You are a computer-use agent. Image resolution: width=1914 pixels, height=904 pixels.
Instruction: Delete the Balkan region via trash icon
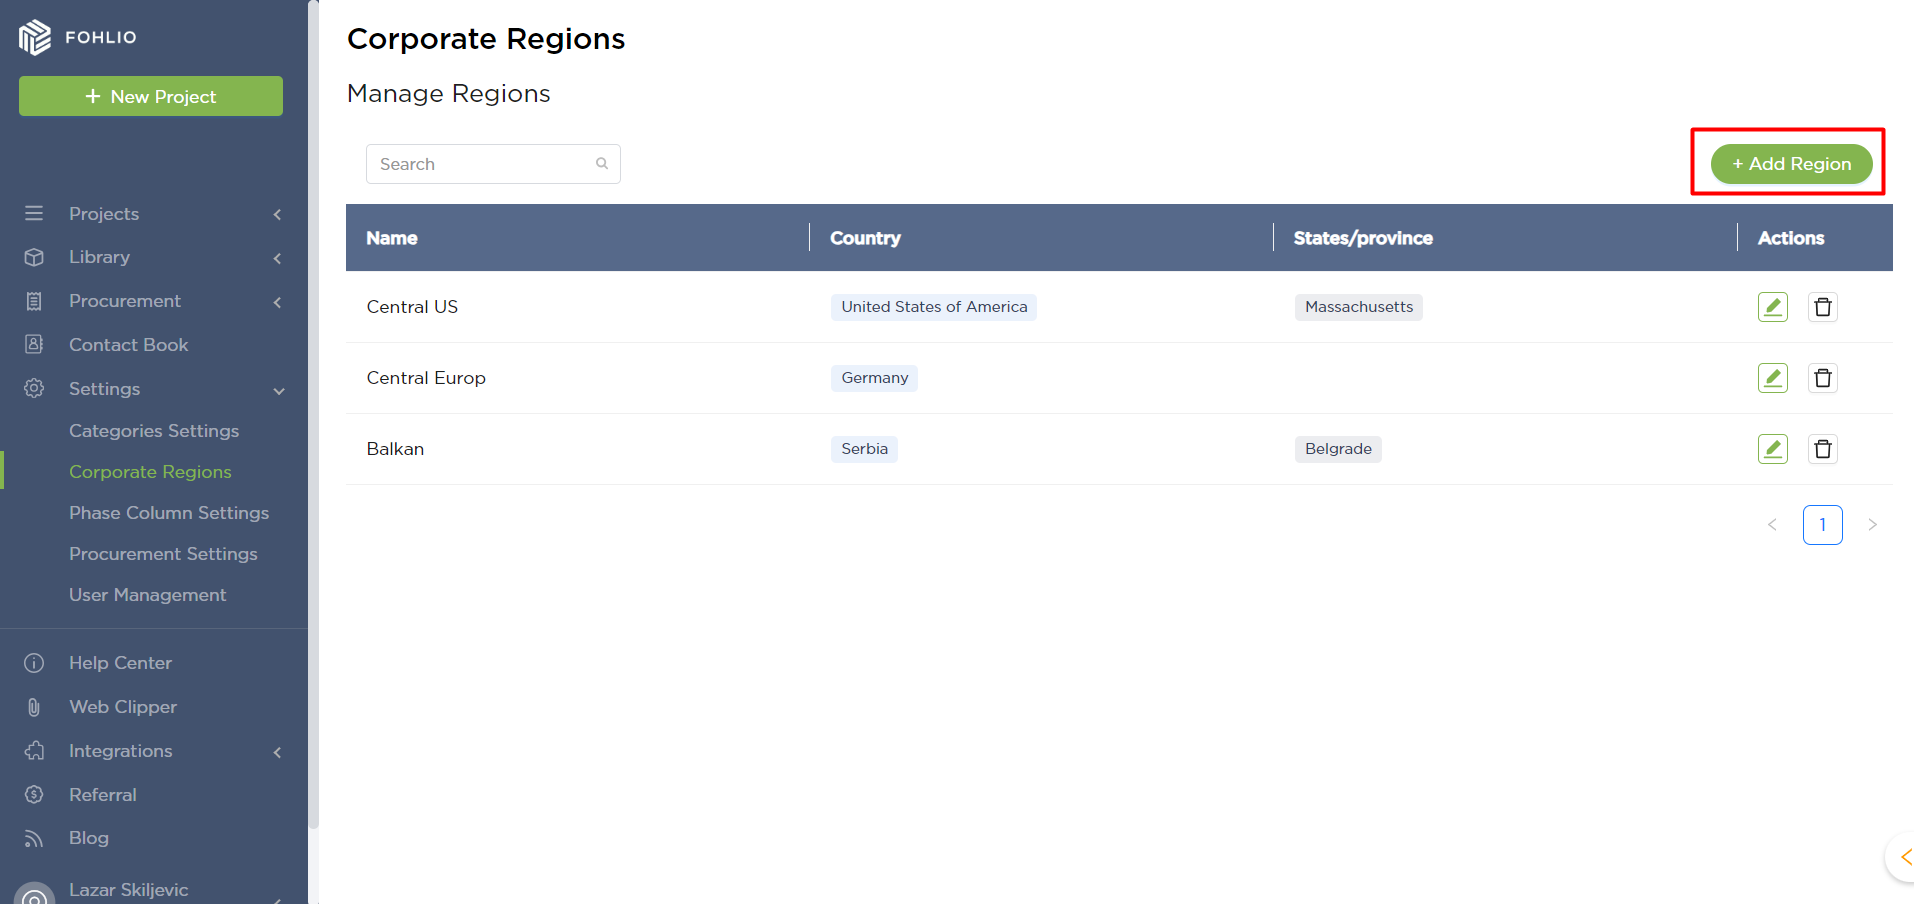point(1822,449)
